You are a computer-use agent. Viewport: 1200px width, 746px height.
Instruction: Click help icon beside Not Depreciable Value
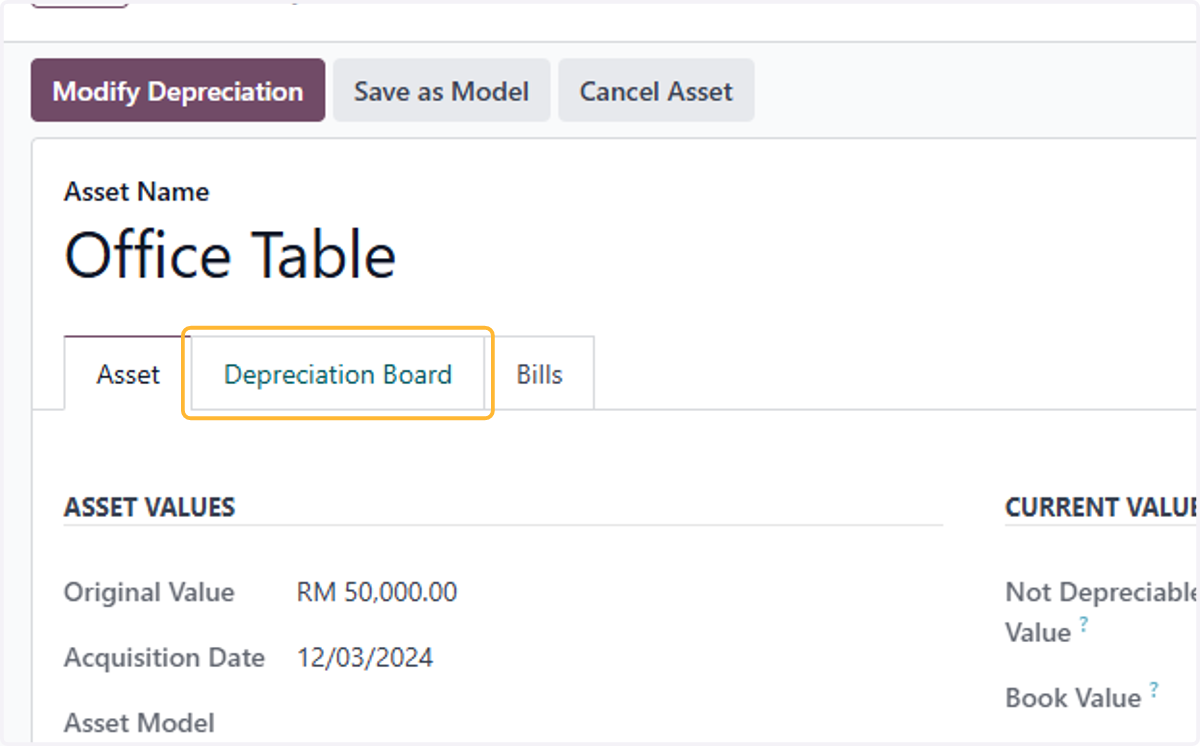pos(1084,624)
